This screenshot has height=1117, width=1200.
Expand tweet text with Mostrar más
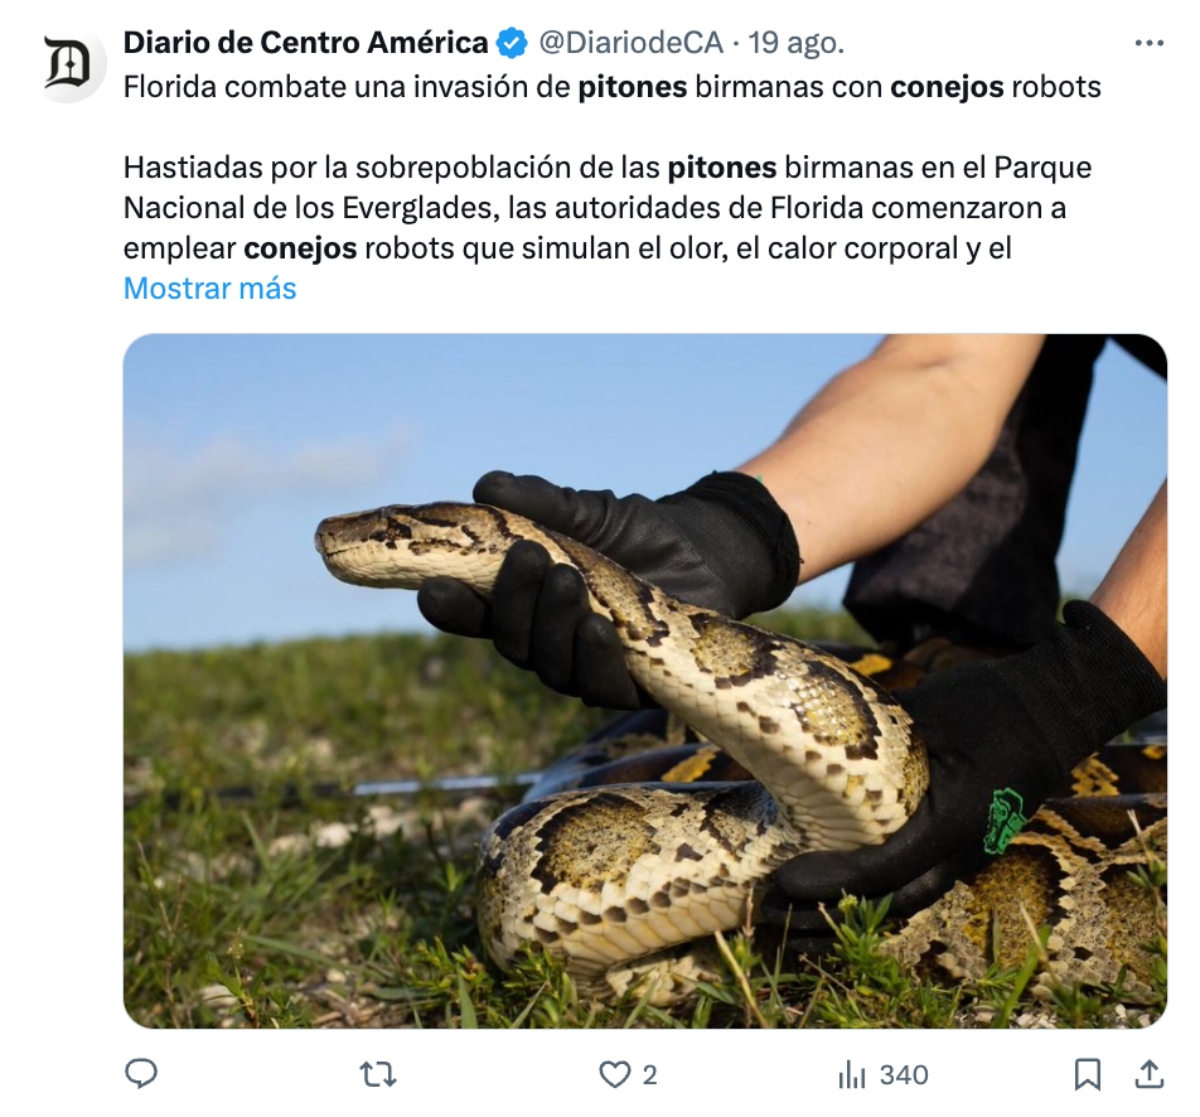coord(210,288)
